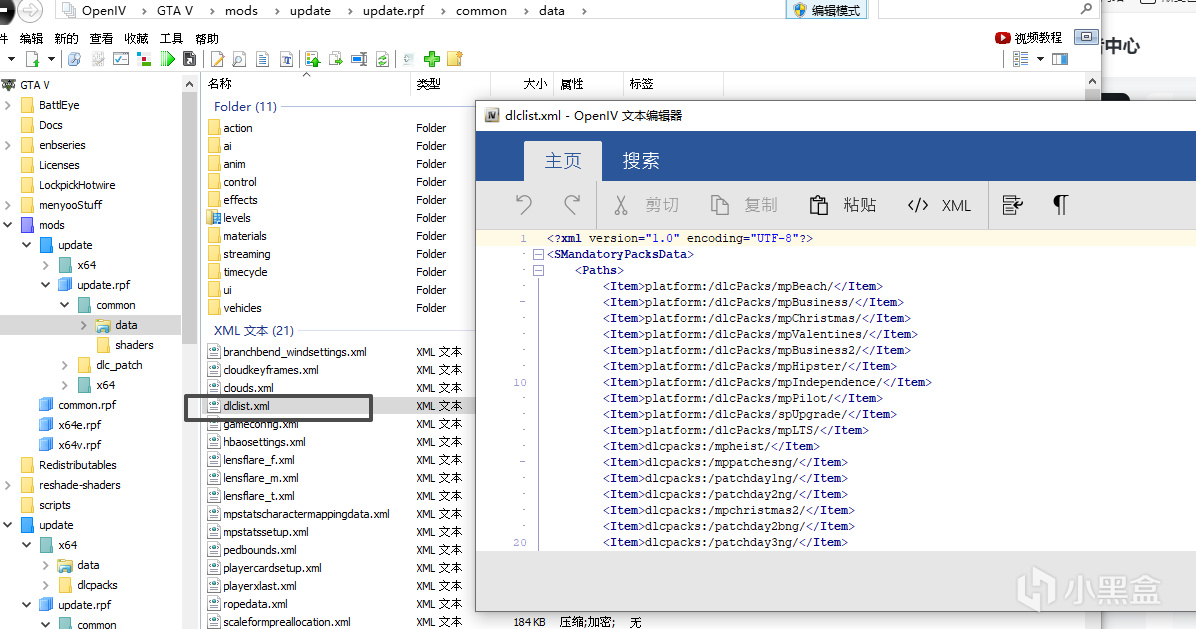Open the 新的 menu

(66, 38)
